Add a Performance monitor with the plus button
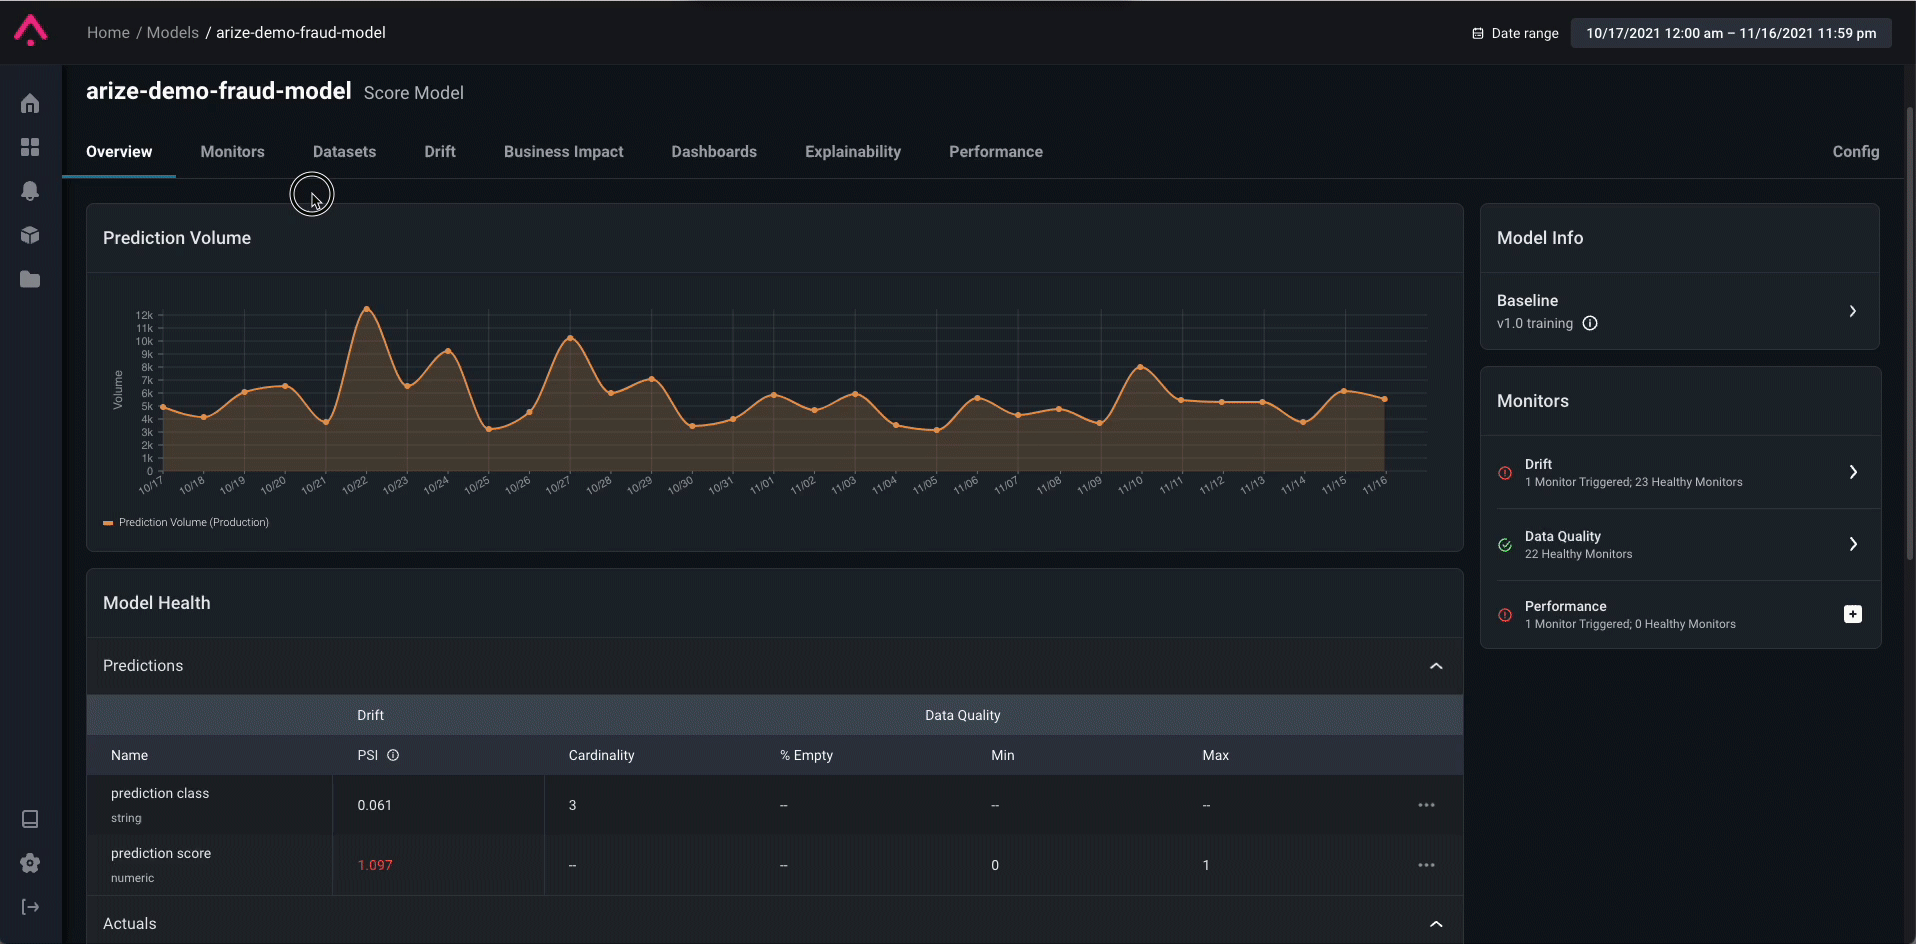 point(1852,614)
